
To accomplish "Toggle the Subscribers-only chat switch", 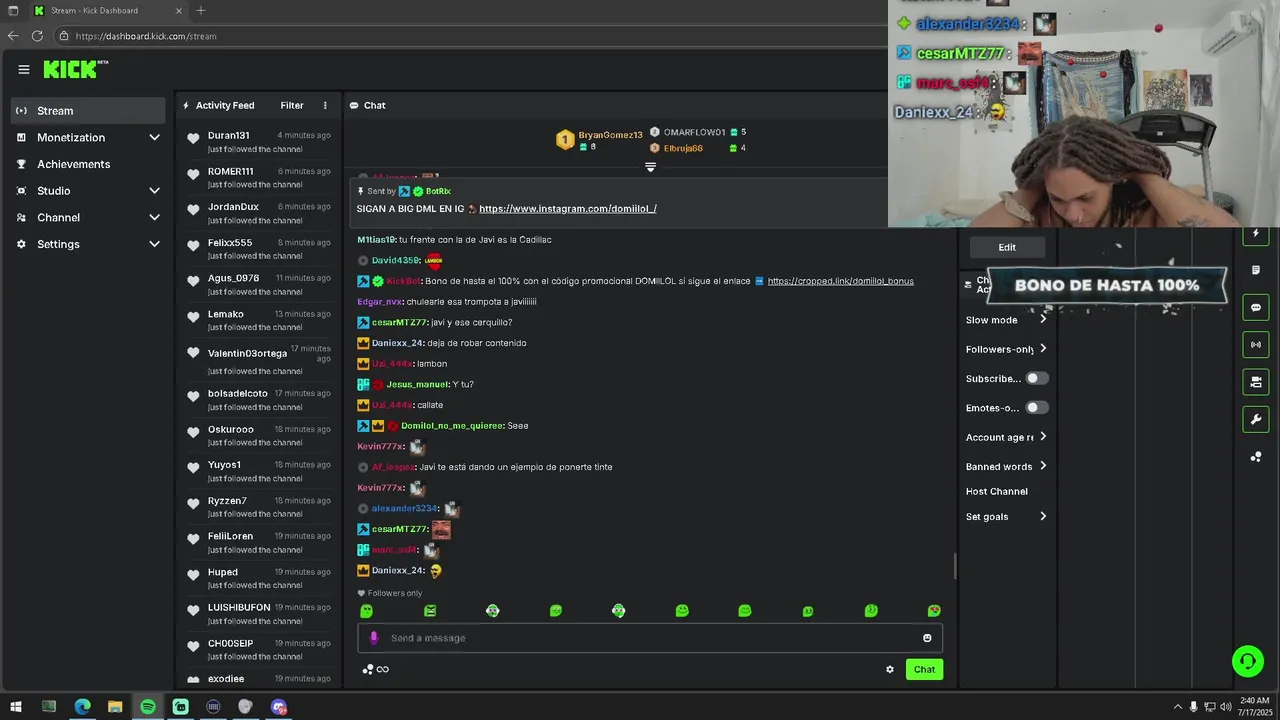I will 1037,379.
